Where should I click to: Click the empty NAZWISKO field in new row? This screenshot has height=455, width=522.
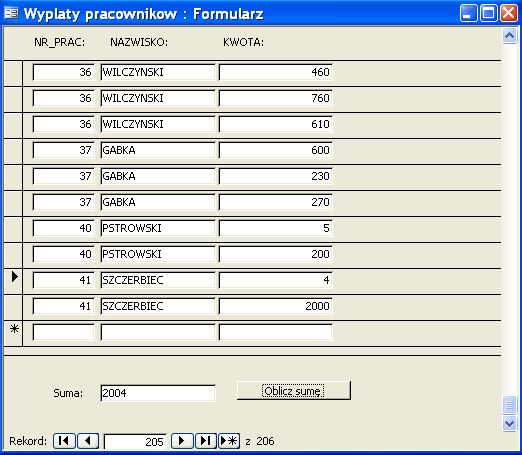tap(158, 332)
